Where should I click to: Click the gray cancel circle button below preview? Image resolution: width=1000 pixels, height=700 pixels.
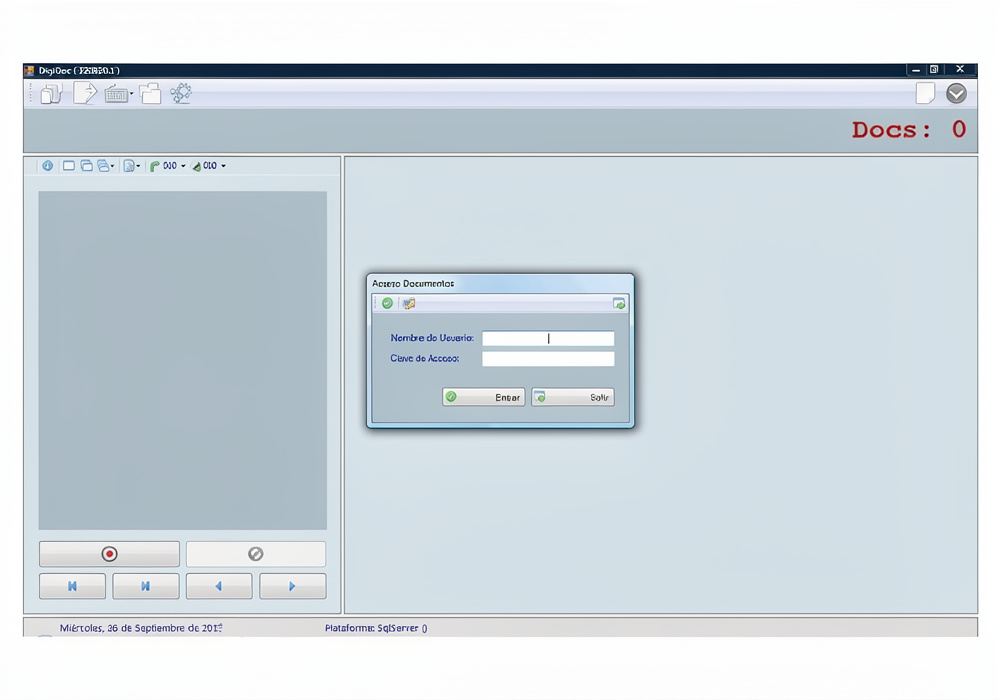coord(256,554)
